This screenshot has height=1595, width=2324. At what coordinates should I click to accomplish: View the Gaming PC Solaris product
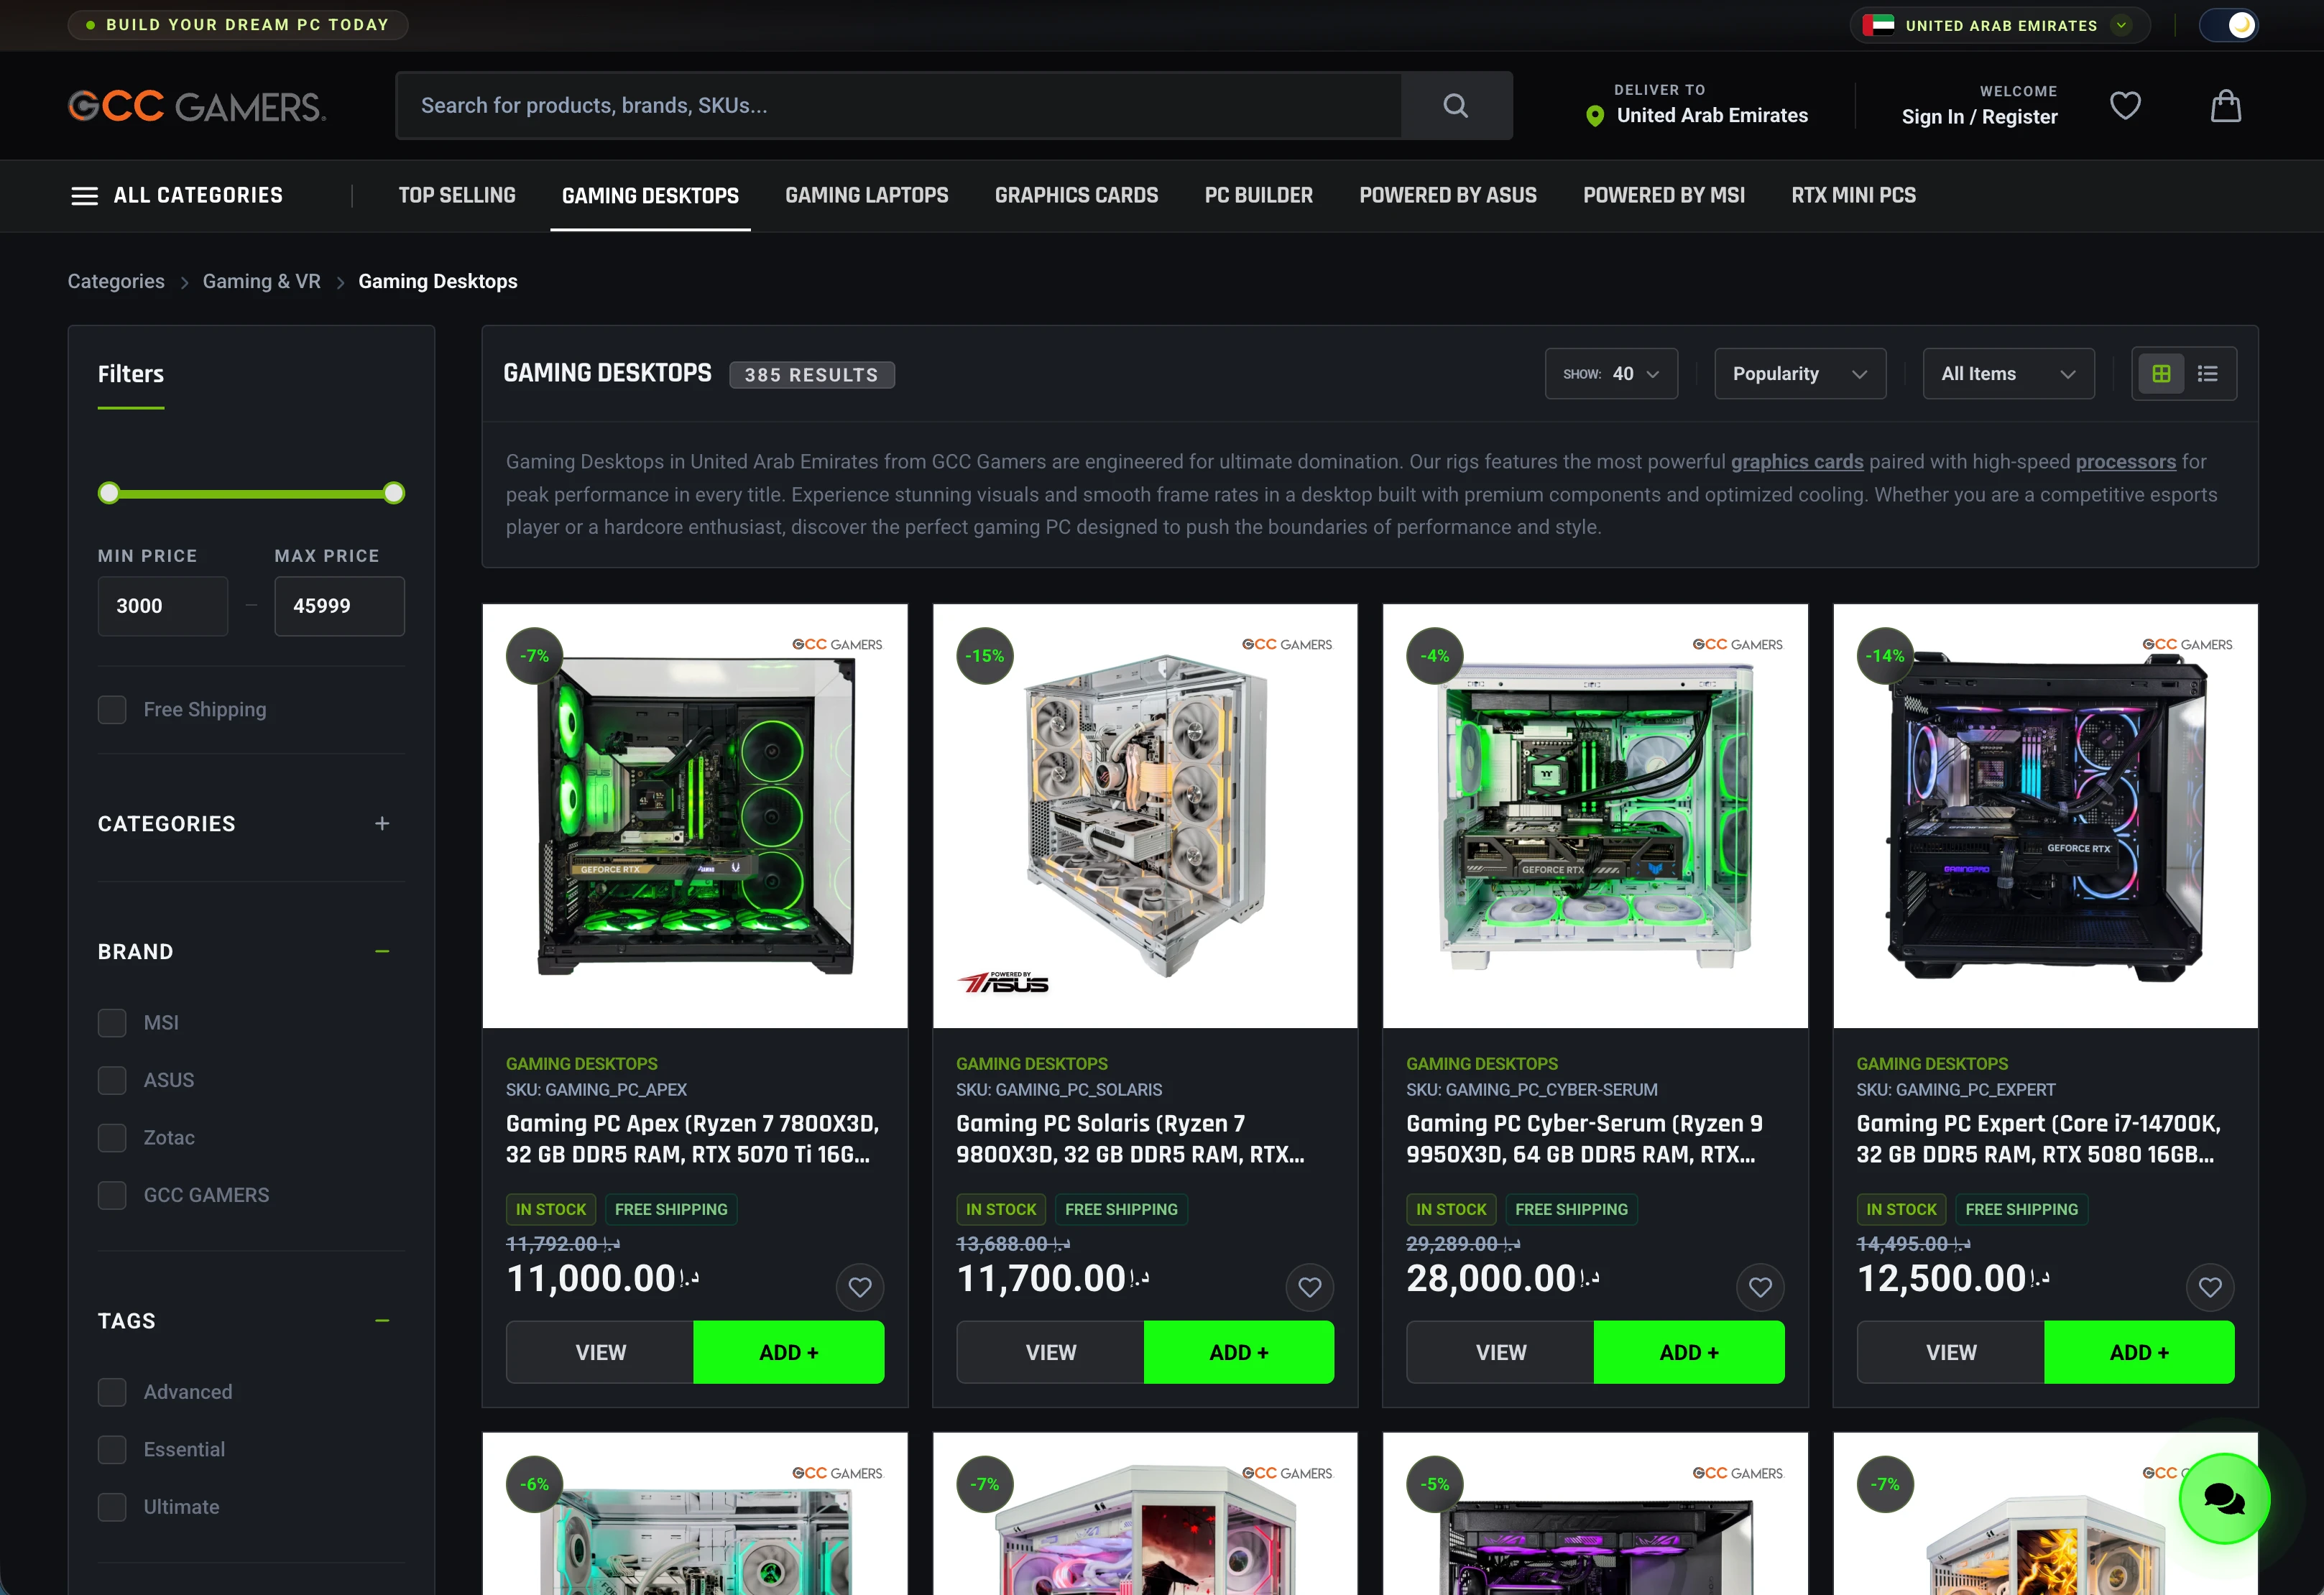click(1050, 1352)
